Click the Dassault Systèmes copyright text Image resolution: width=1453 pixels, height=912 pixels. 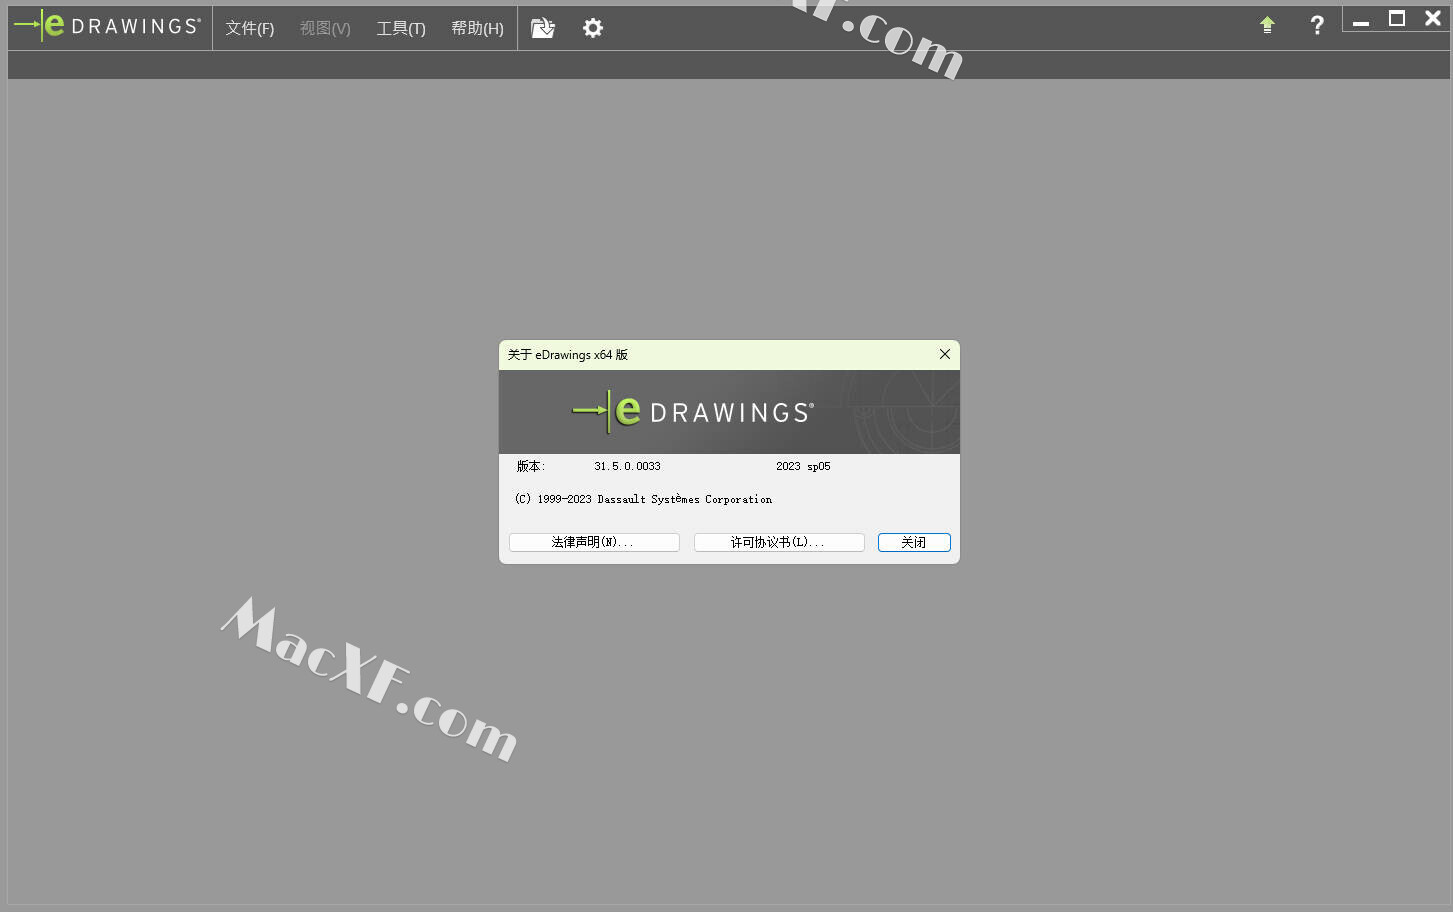pyautogui.click(x=643, y=499)
